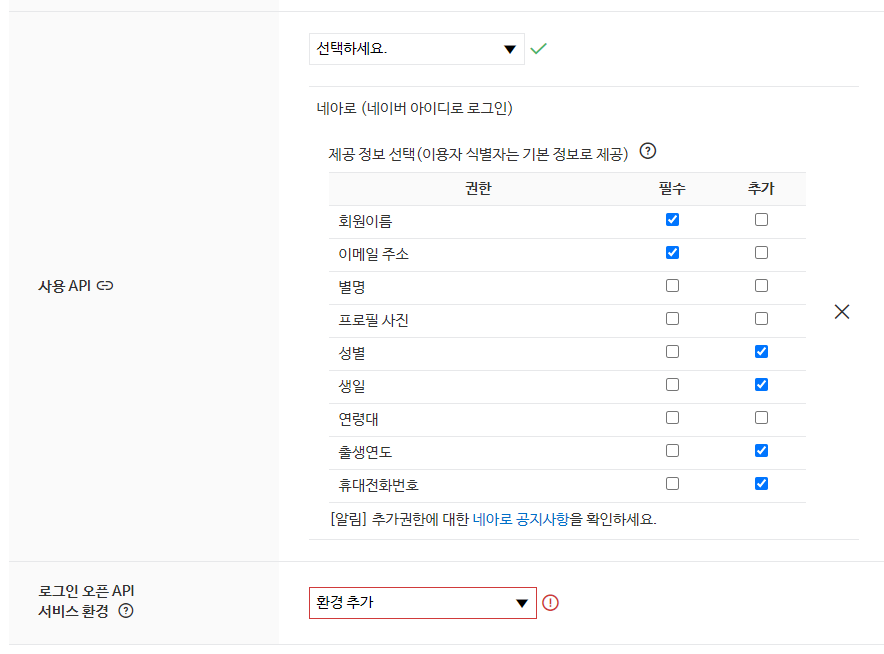Click the 추가 column header
884x654 pixels.
pos(761,188)
